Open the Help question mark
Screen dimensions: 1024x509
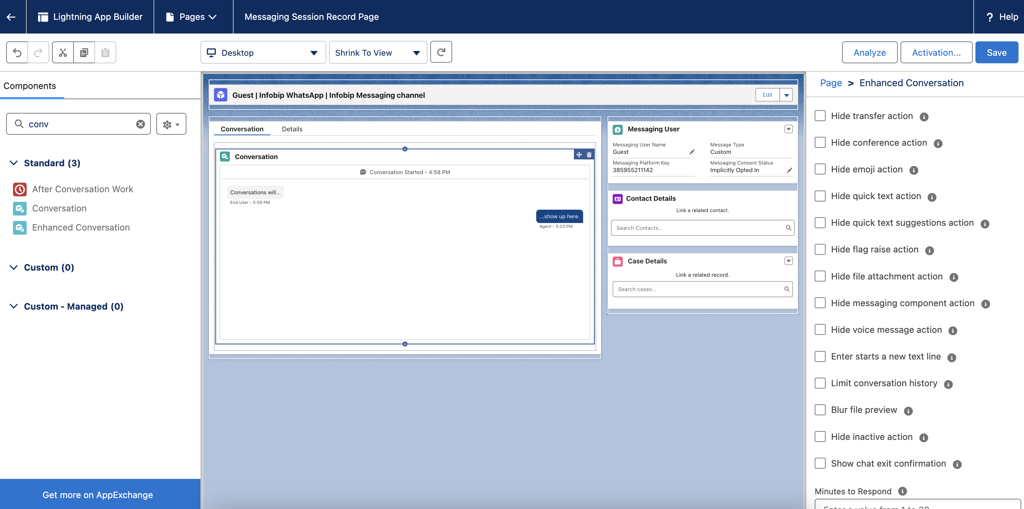[989, 17]
